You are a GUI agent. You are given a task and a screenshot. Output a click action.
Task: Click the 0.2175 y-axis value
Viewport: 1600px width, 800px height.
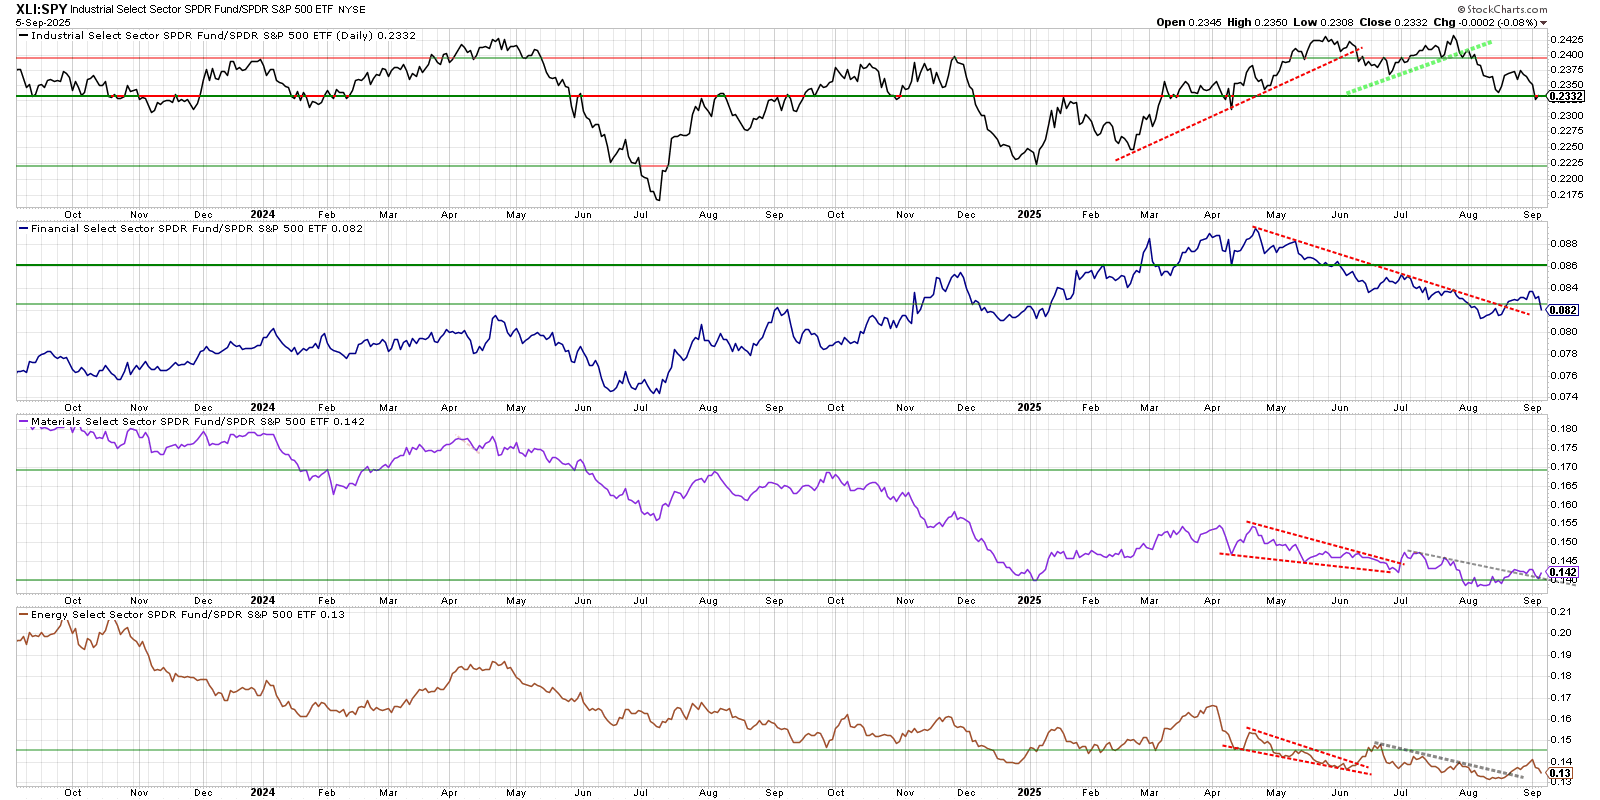tap(1566, 195)
